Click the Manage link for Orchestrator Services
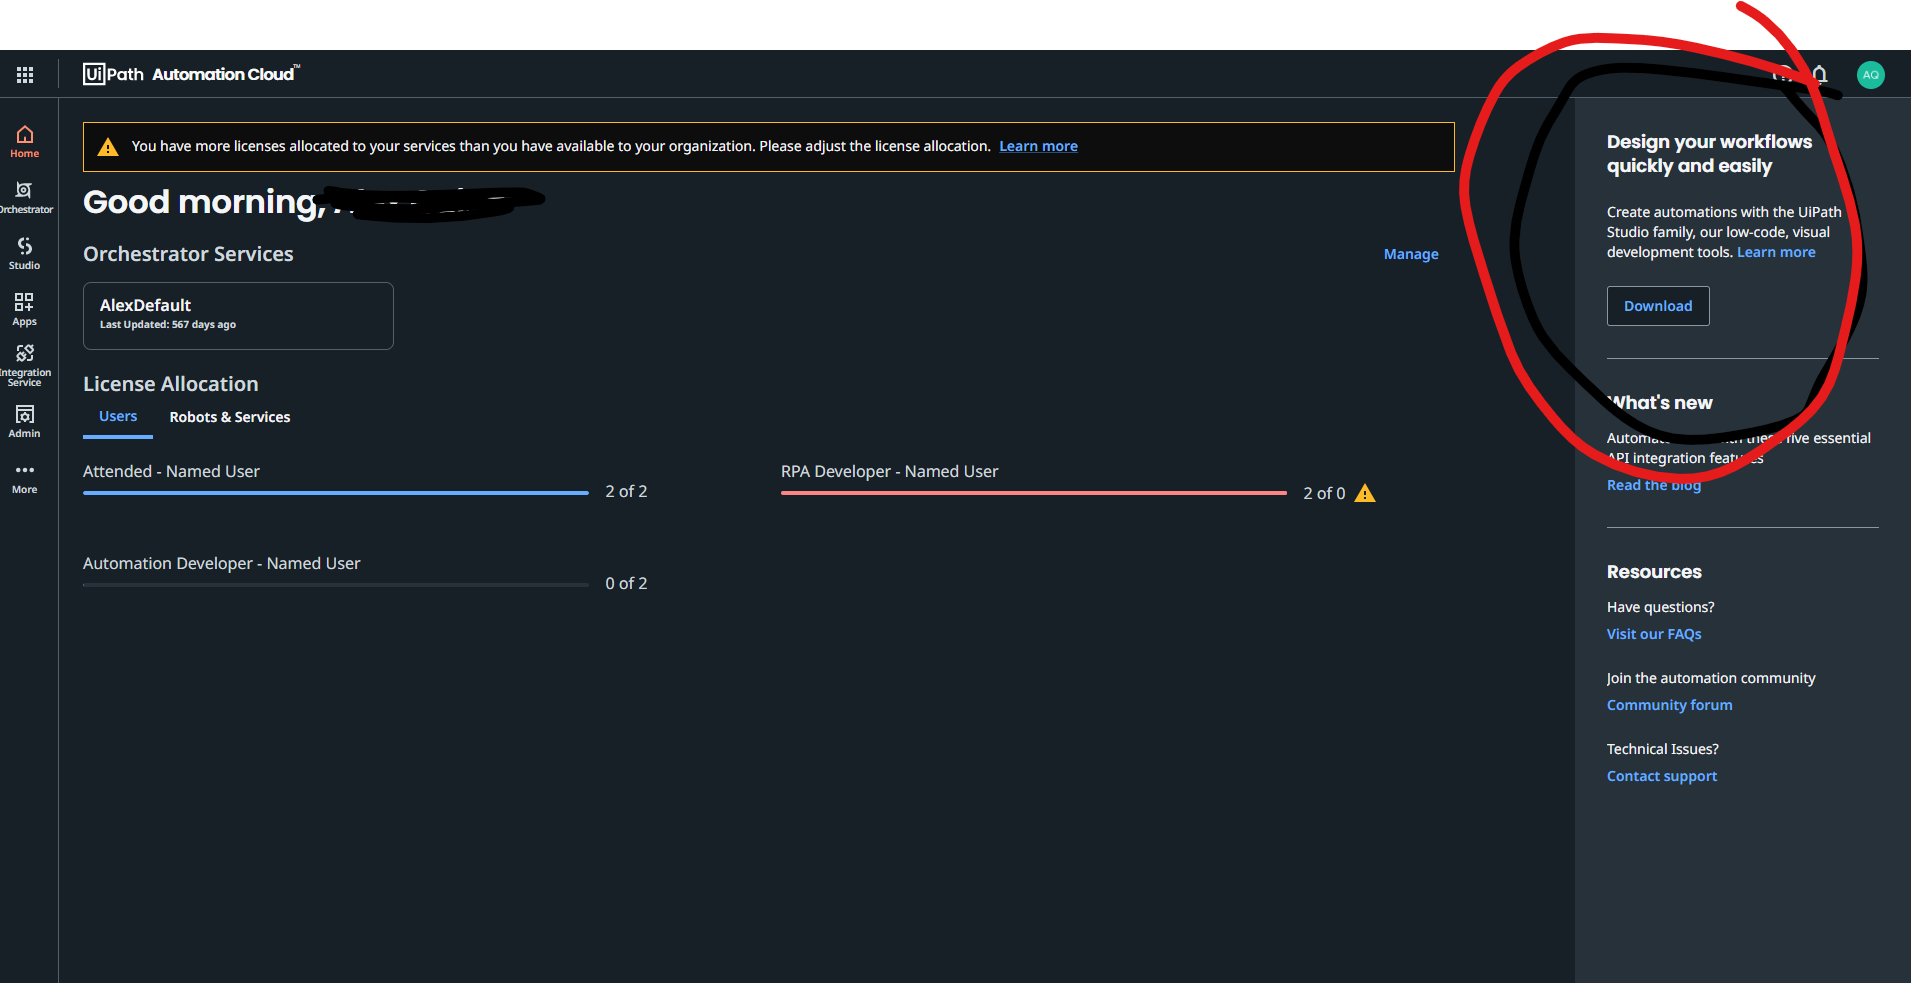The width and height of the screenshot is (1911, 983). [1411, 254]
